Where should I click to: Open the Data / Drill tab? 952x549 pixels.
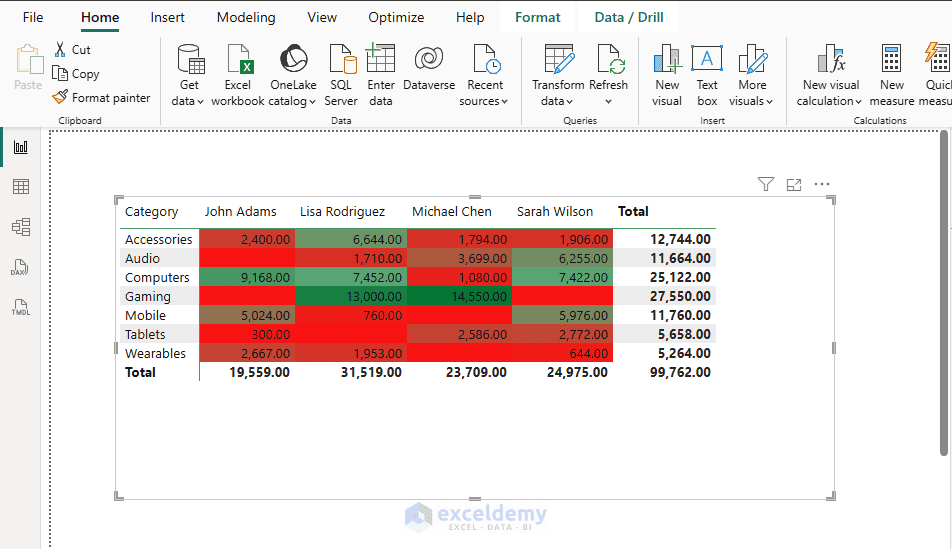(628, 18)
